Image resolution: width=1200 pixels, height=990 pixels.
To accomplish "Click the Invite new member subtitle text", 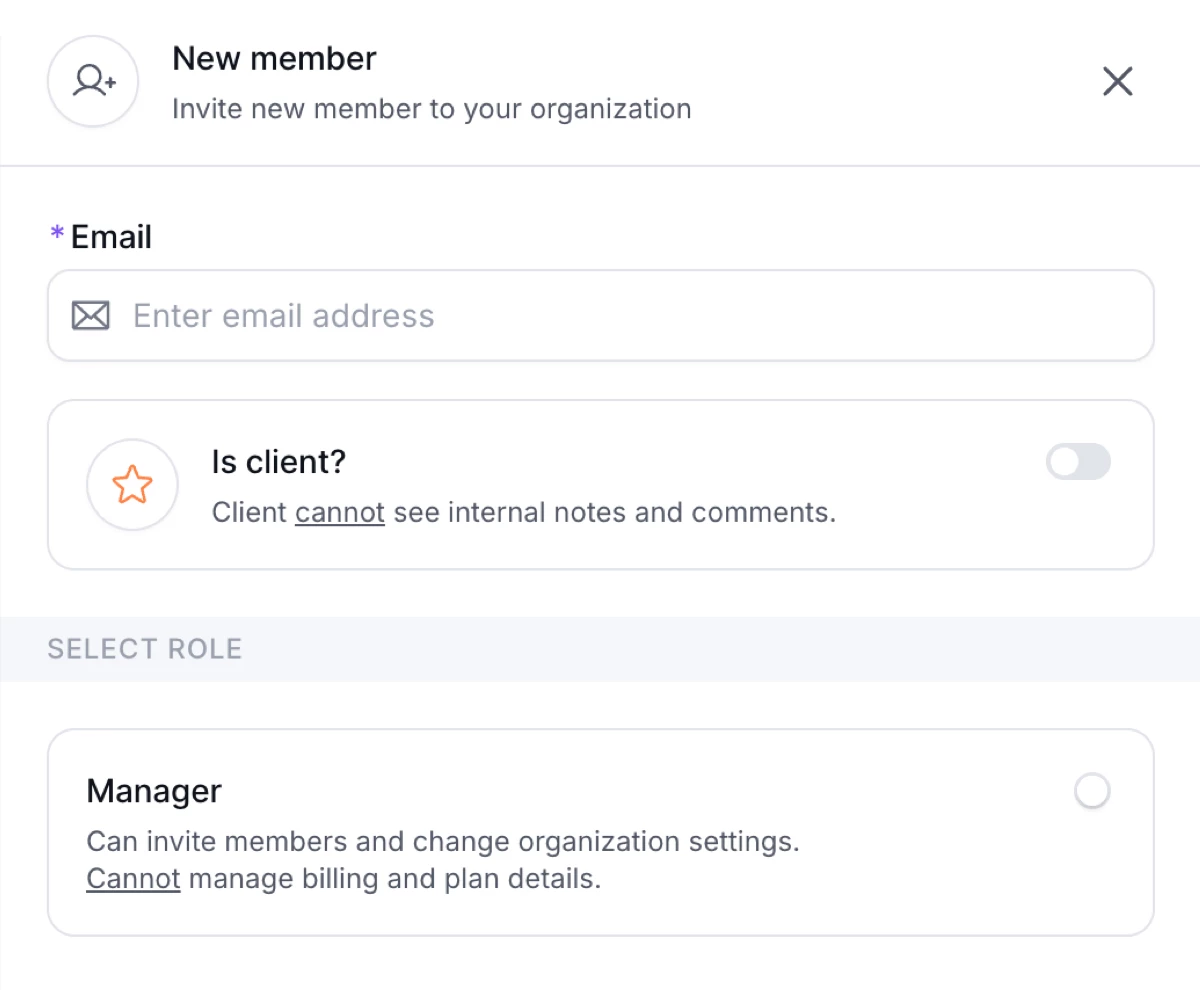I will (432, 108).
